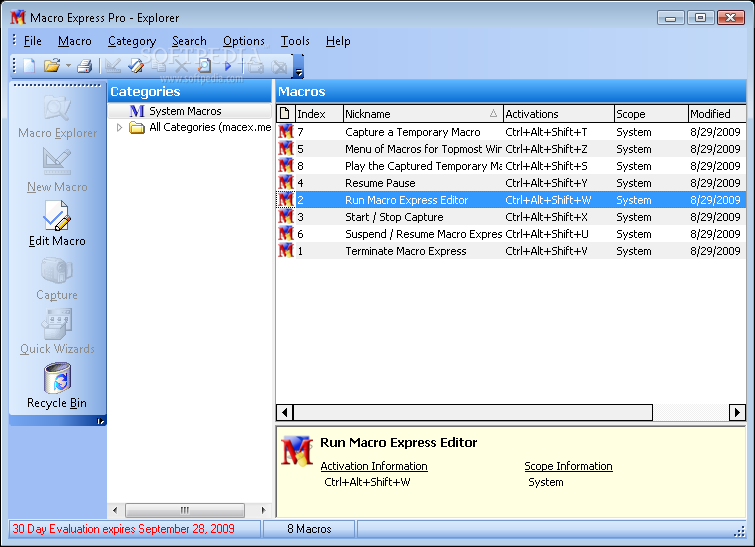Screen dimensions: 755x547
Task: Start Capture from the sidebar
Action: [57, 279]
